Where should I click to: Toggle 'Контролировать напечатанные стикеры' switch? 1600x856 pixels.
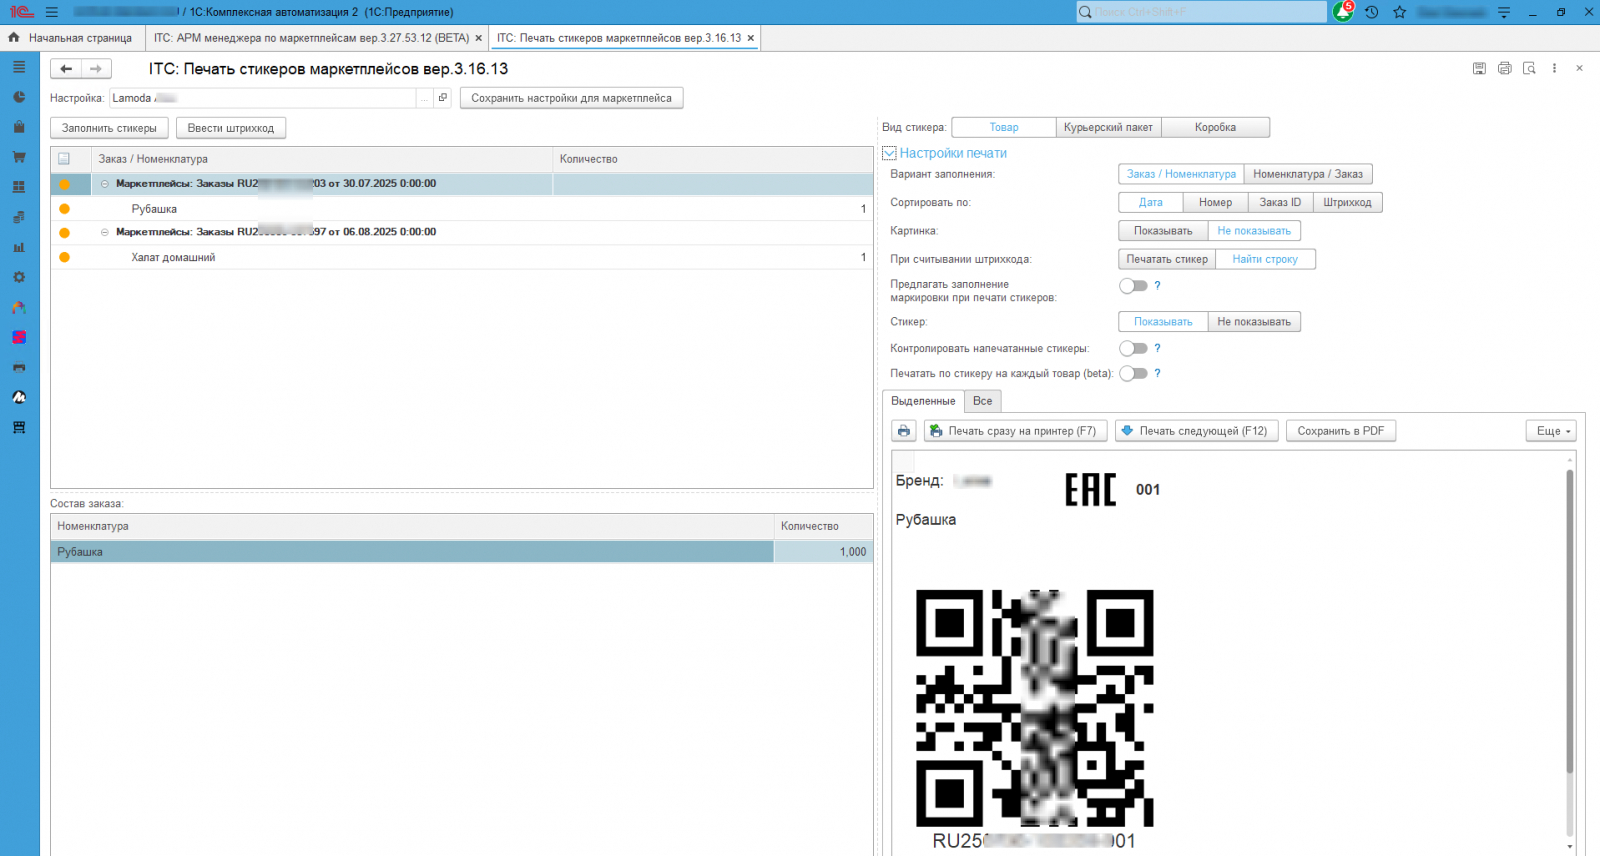point(1133,348)
